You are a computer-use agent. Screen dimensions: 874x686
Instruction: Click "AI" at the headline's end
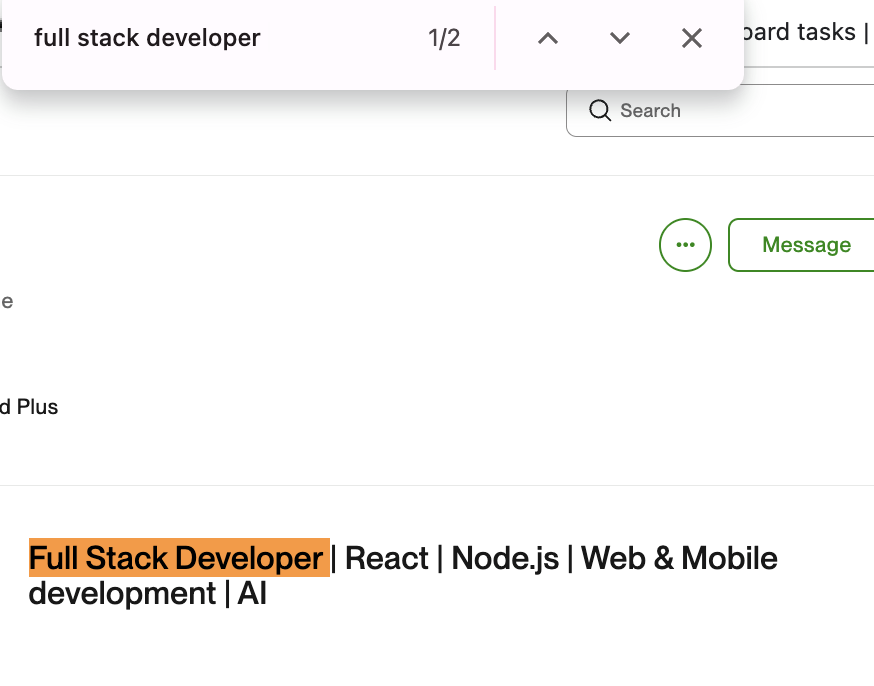252,594
